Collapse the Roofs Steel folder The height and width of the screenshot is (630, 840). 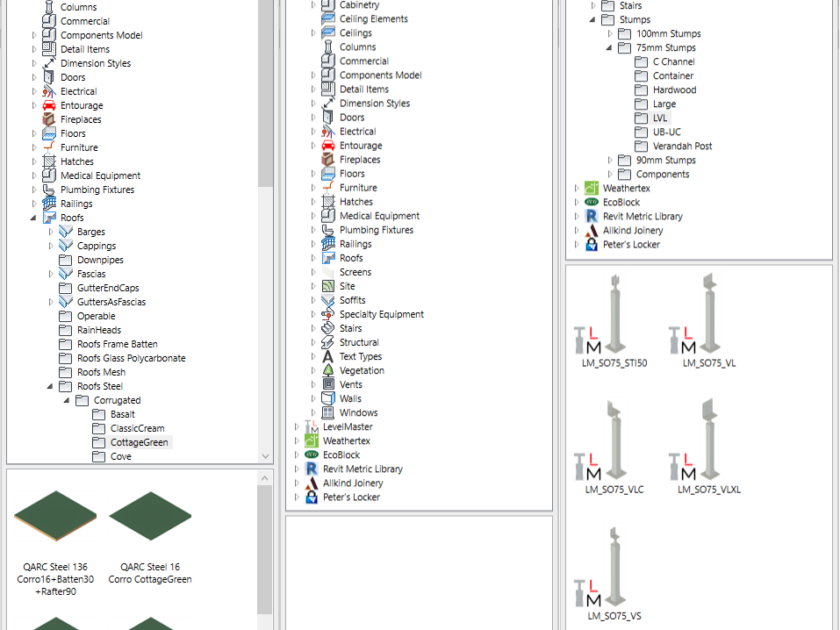pos(51,386)
